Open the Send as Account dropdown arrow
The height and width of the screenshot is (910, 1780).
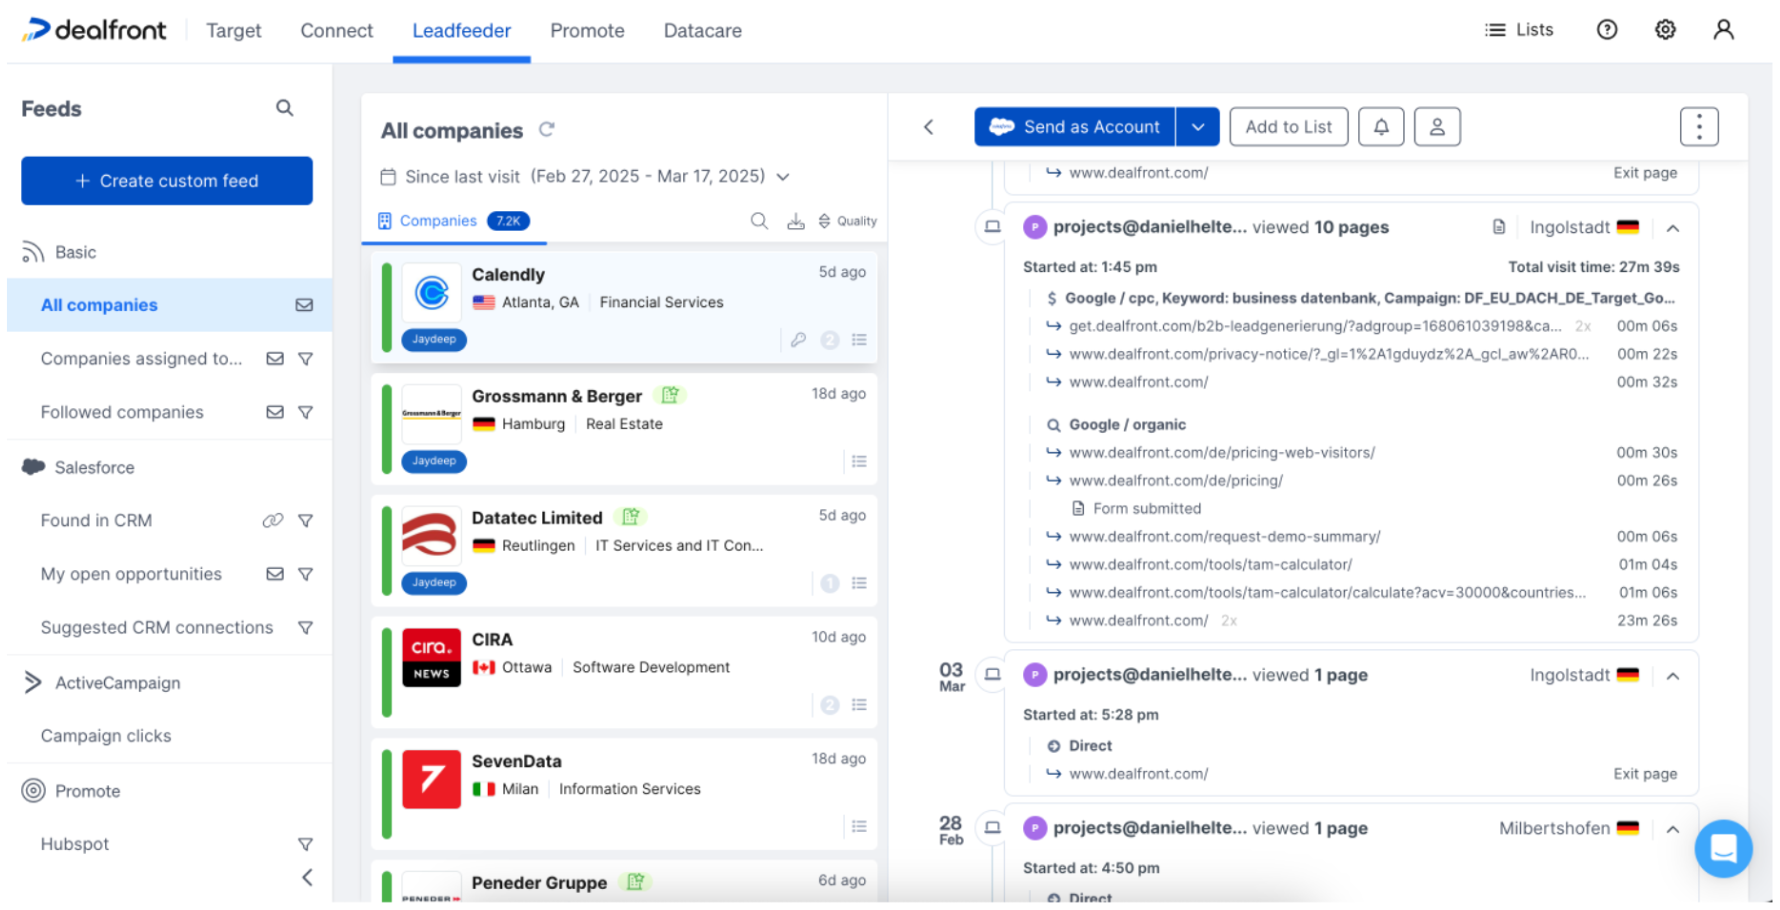pos(1198,127)
